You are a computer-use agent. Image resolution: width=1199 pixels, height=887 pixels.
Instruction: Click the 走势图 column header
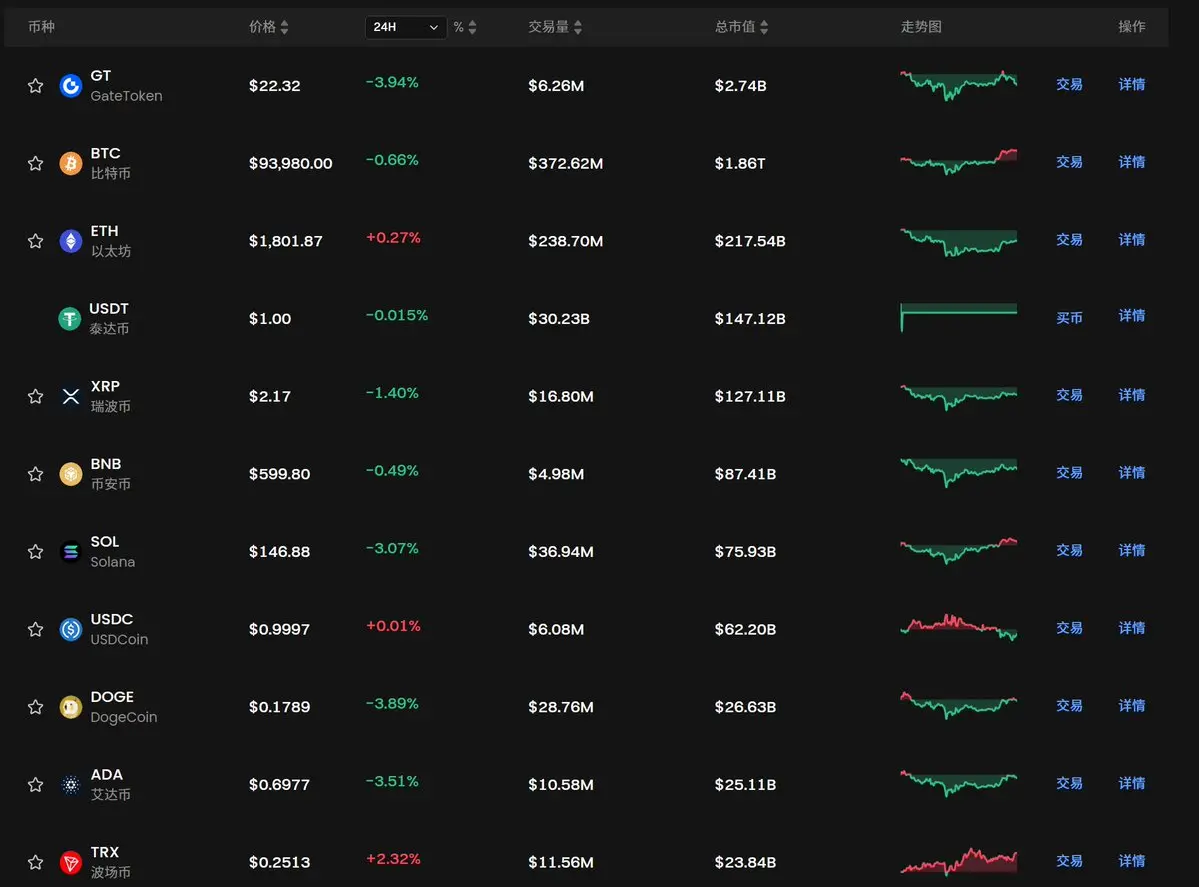coord(921,27)
